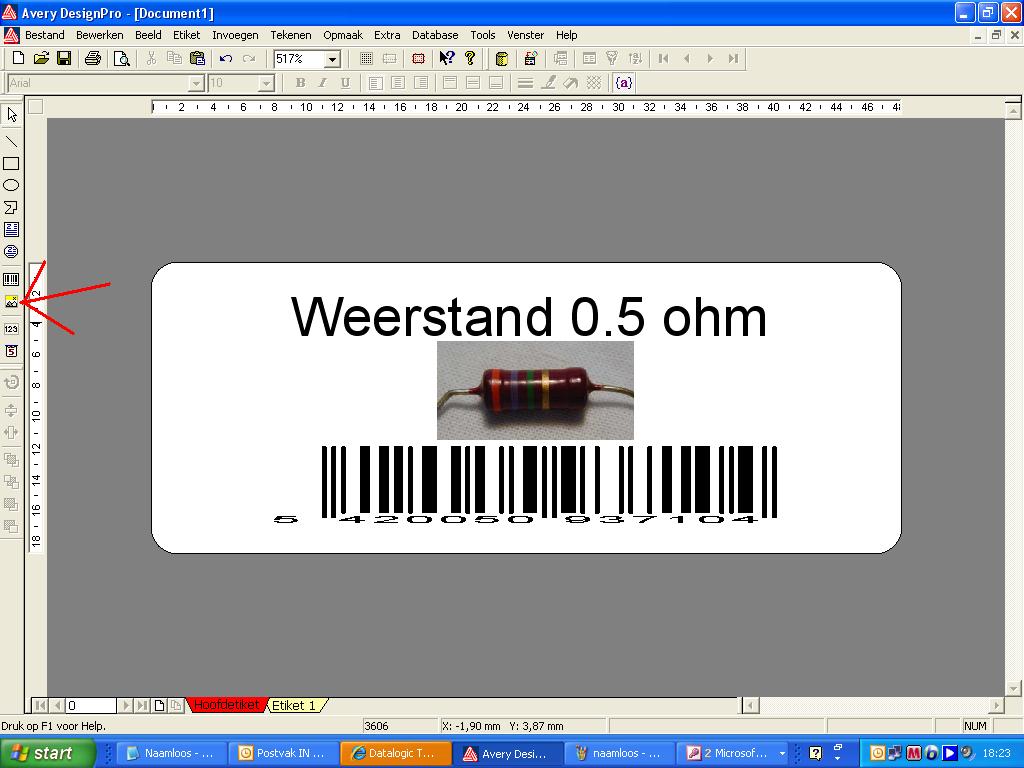This screenshot has height=768, width=1024.
Task: Open the Database menu
Action: (x=435, y=35)
